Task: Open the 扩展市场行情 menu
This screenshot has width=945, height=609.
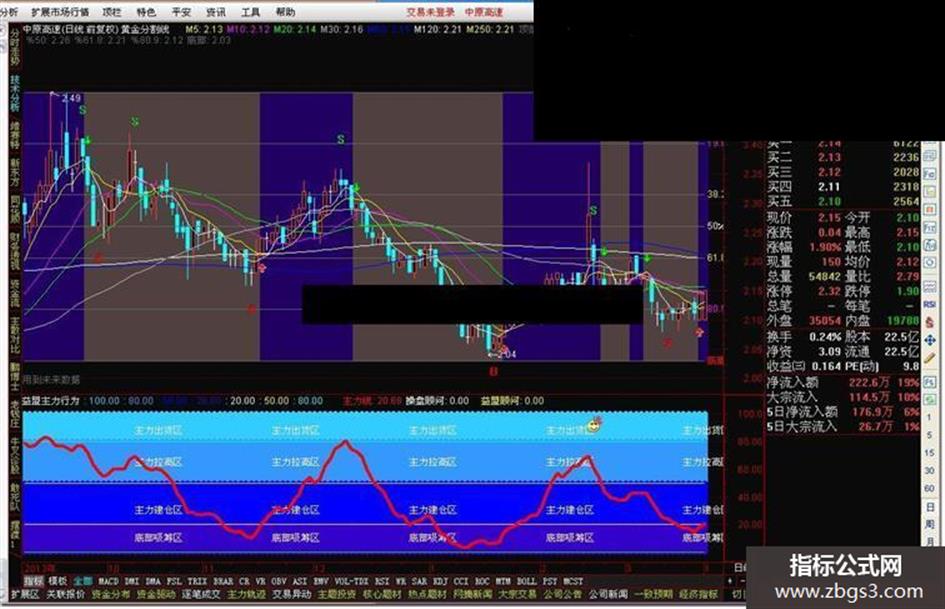Action: (x=60, y=11)
